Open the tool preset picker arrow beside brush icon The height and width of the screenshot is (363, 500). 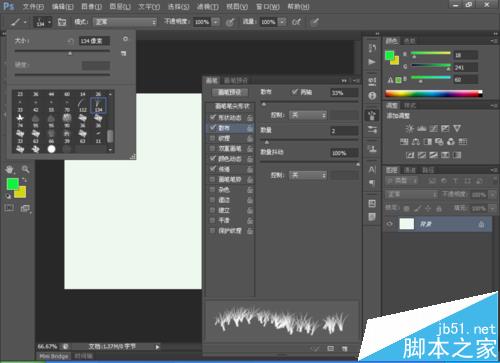[x=25, y=22]
